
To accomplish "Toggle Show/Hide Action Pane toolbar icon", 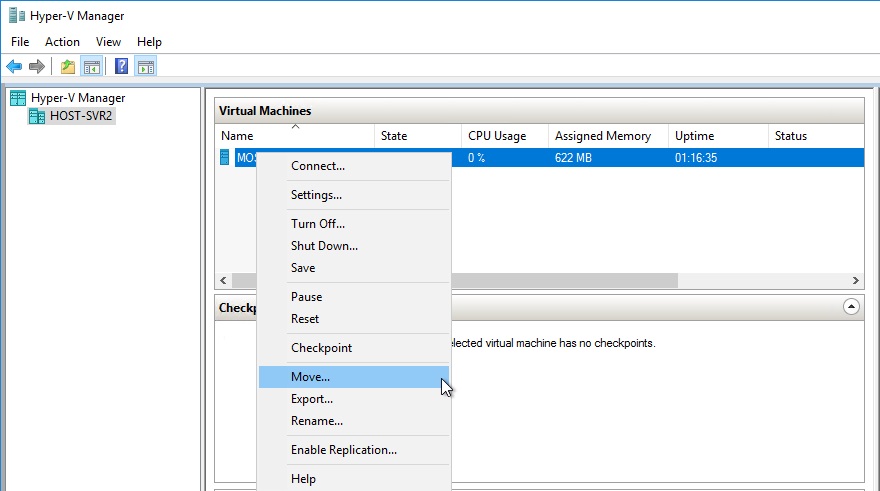I will 145,67.
